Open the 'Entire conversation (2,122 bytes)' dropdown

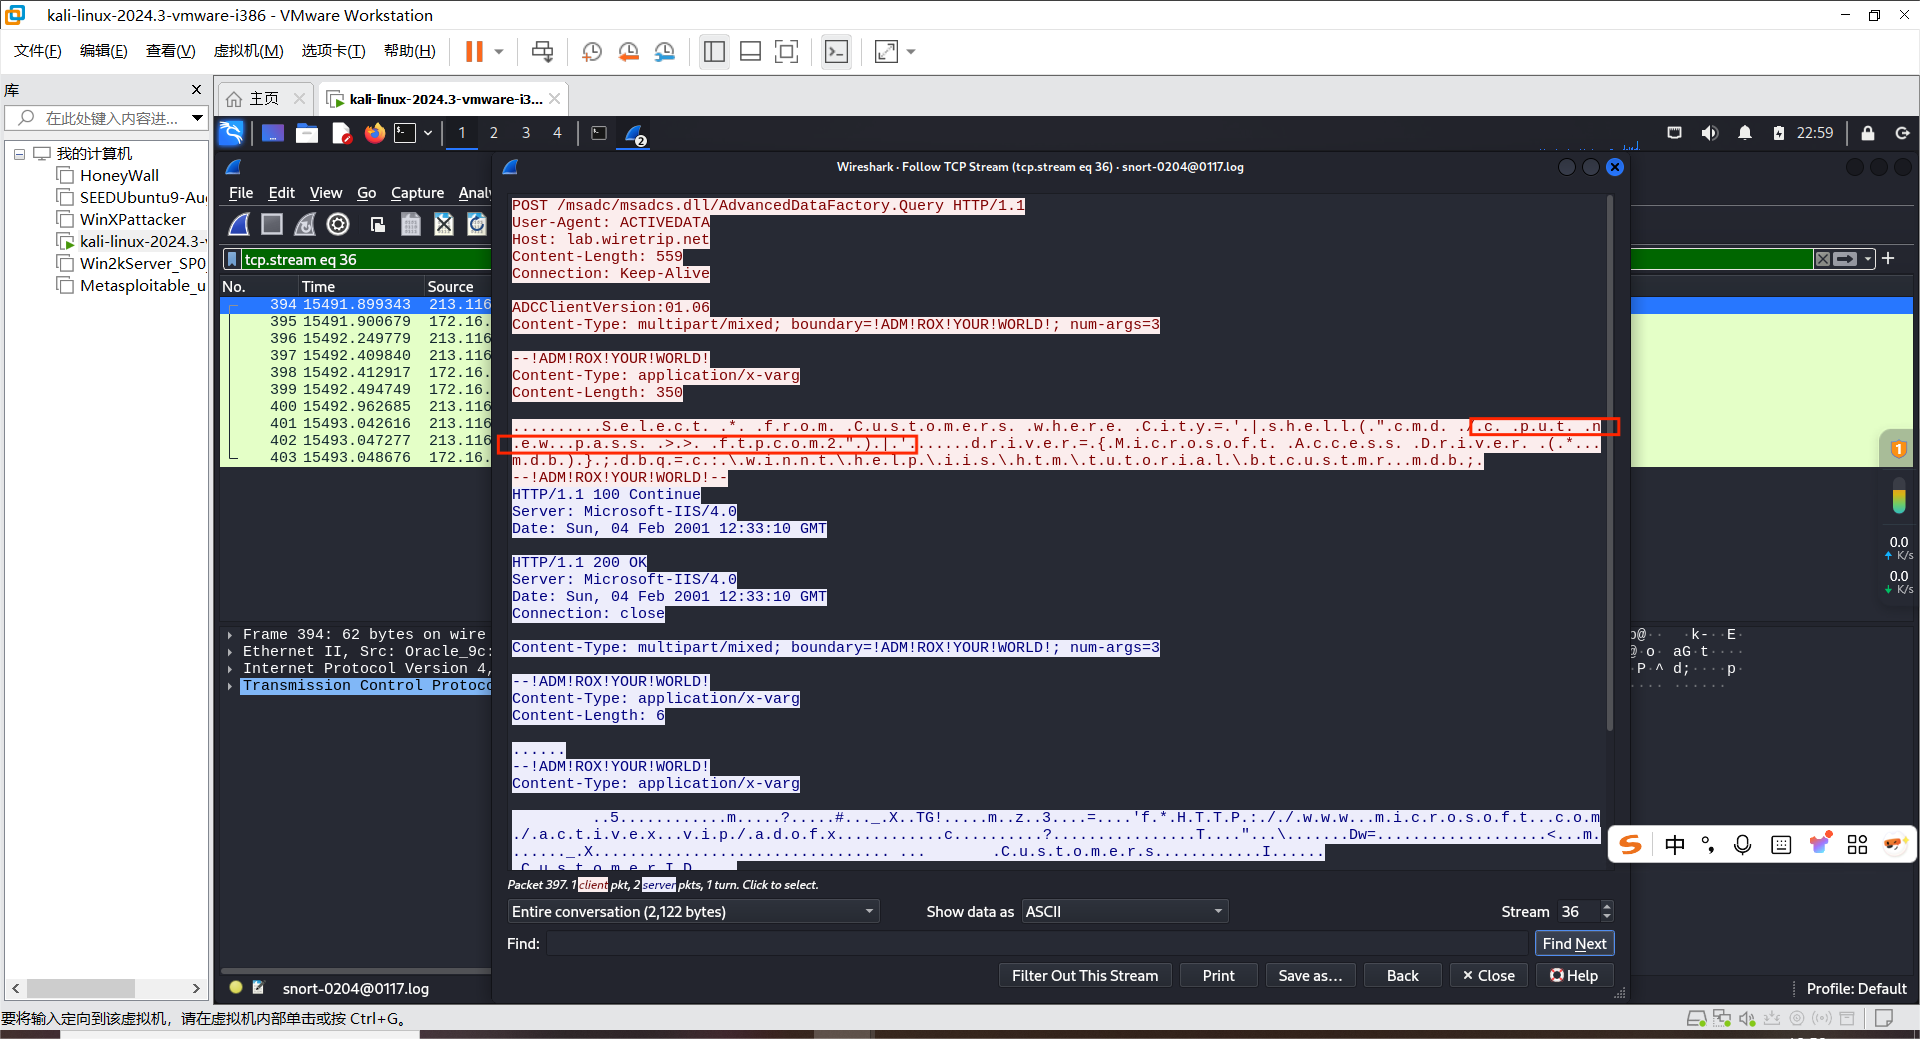click(x=694, y=912)
